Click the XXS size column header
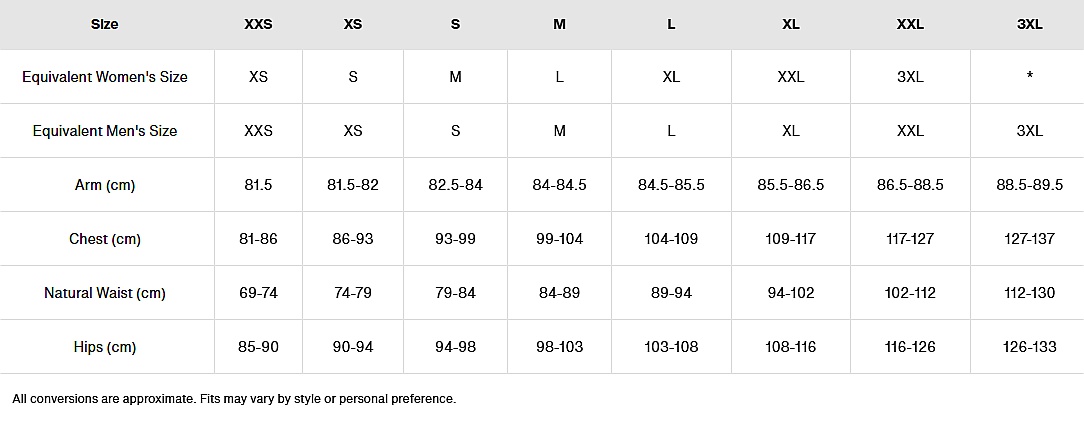This screenshot has width=1084, height=422. (x=258, y=24)
